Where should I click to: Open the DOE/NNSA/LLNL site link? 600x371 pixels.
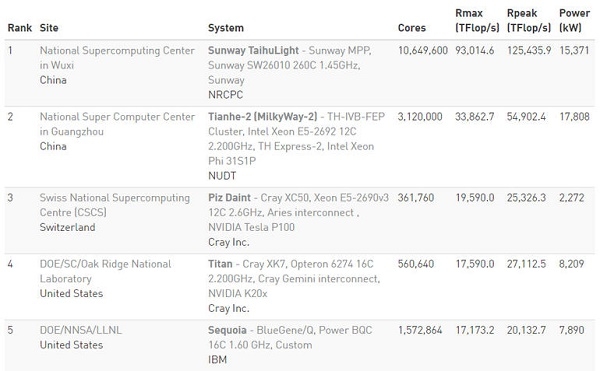tap(81, 330)
